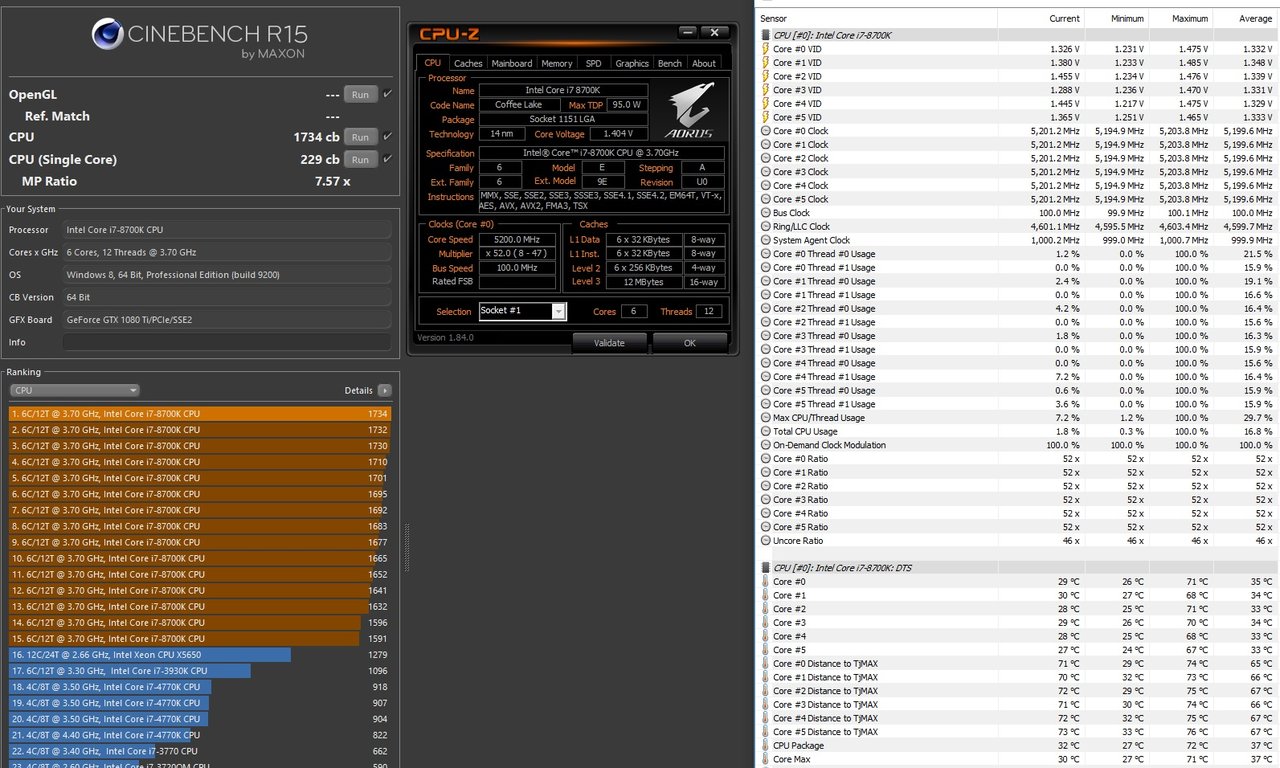Viewport: 1280px width, 768px height.
Task: Run the CPU (Single Core) benchmark
Action: pyautogui.click(x=360, y=159)
